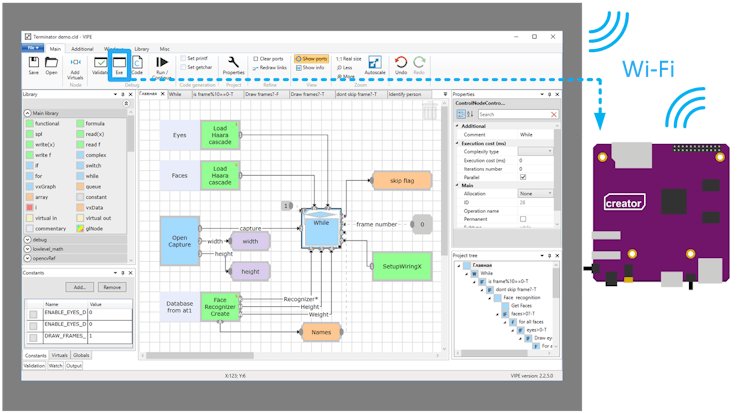The height and width of the screenshot is (413, 740).
Task: Select the vxGraph library node
Action: [x=41, y=186]
